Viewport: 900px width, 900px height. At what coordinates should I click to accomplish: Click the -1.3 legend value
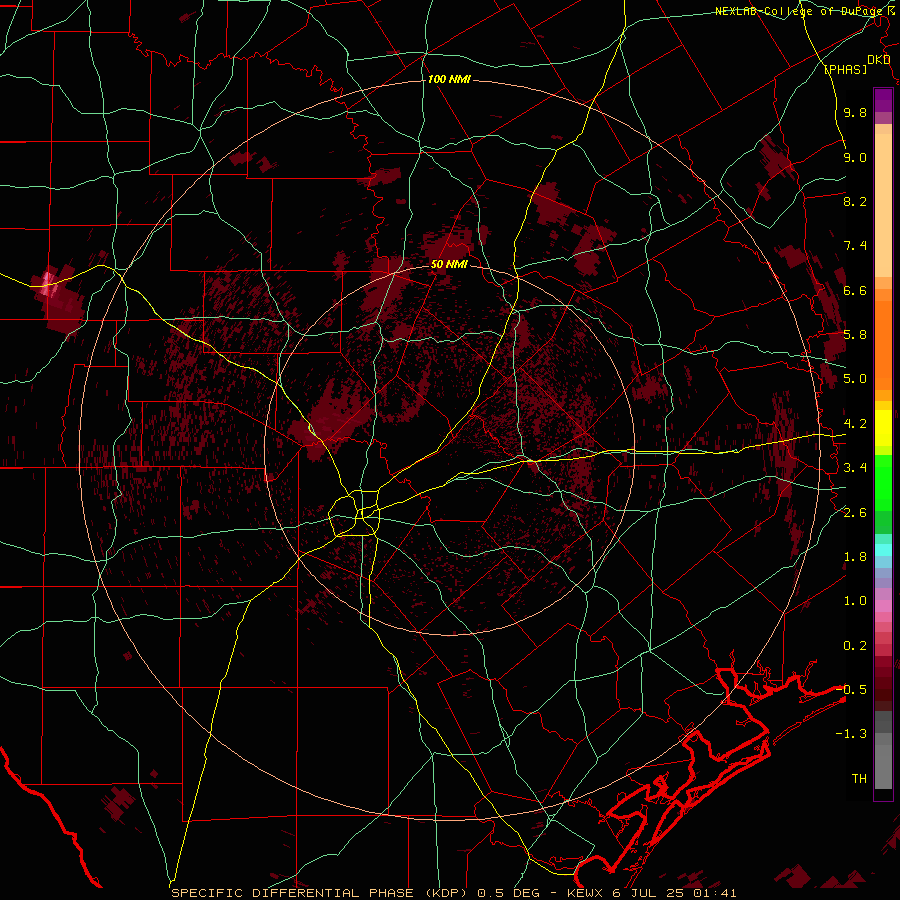point(851,734)
